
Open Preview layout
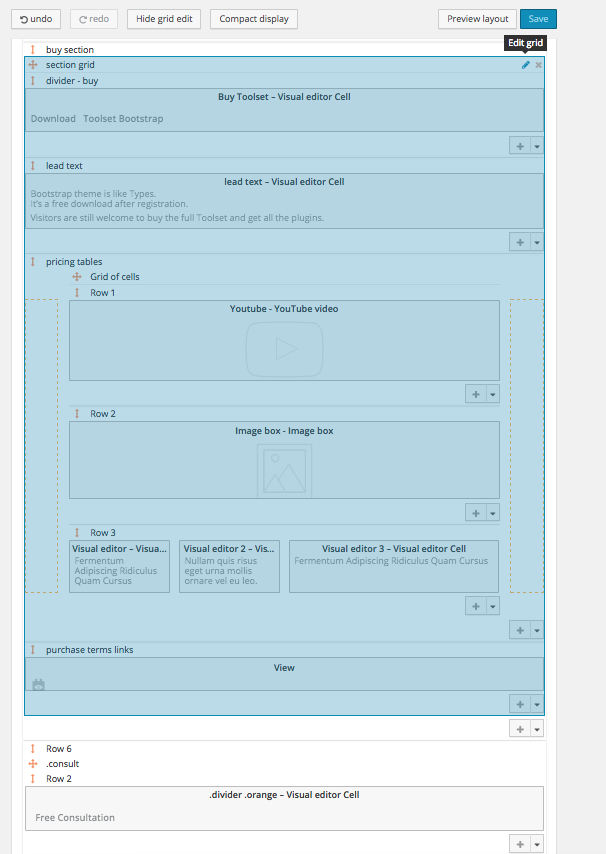pos(478,19)
